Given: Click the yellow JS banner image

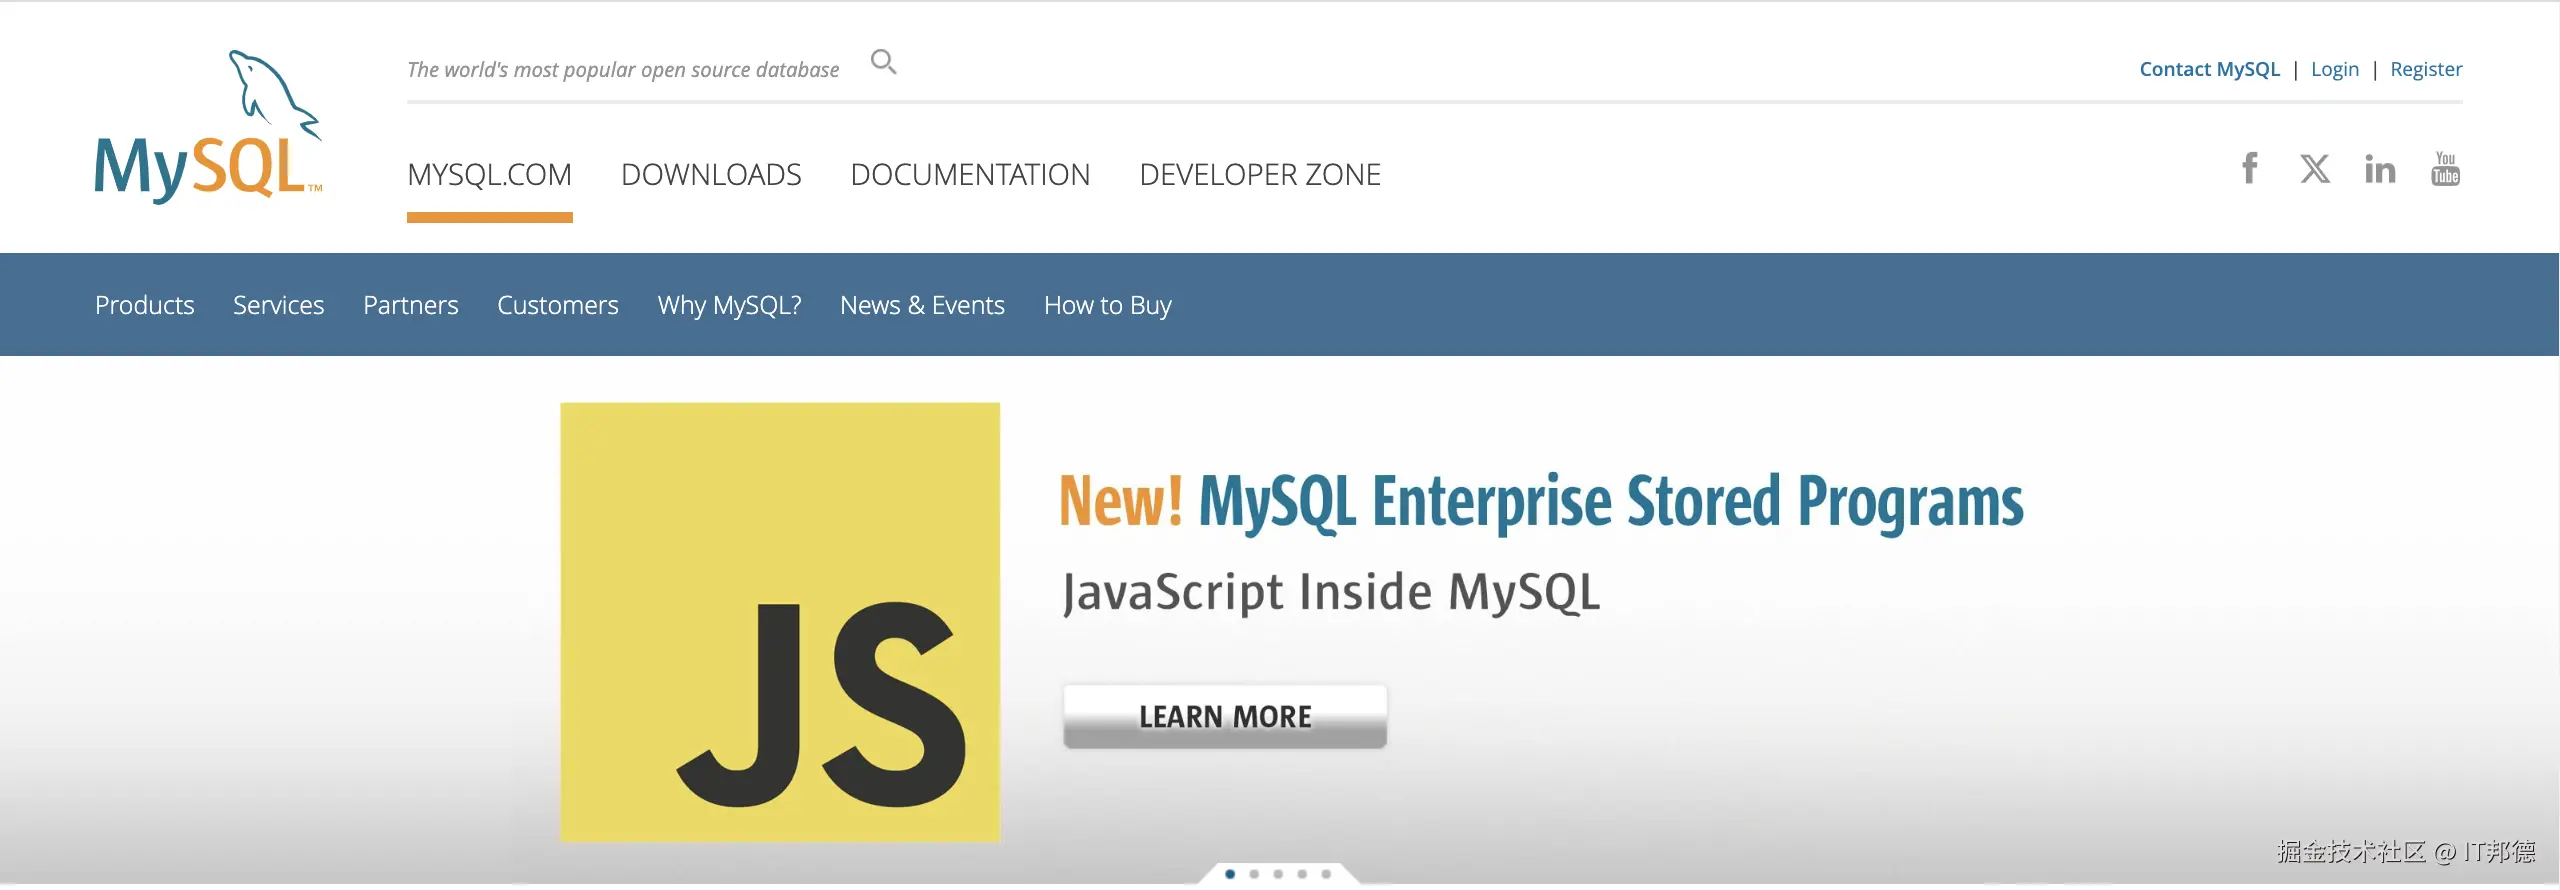Looking at the screenshot, I should (780, 621).
